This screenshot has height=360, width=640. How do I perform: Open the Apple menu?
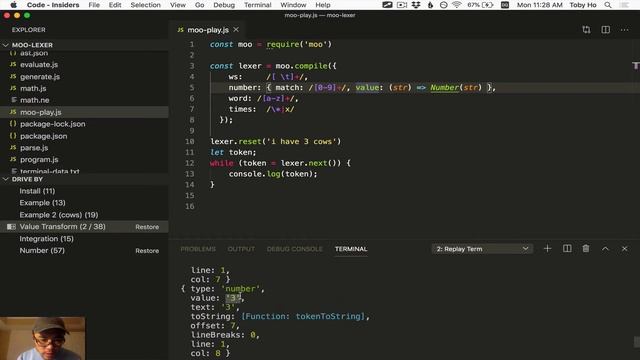13,5
